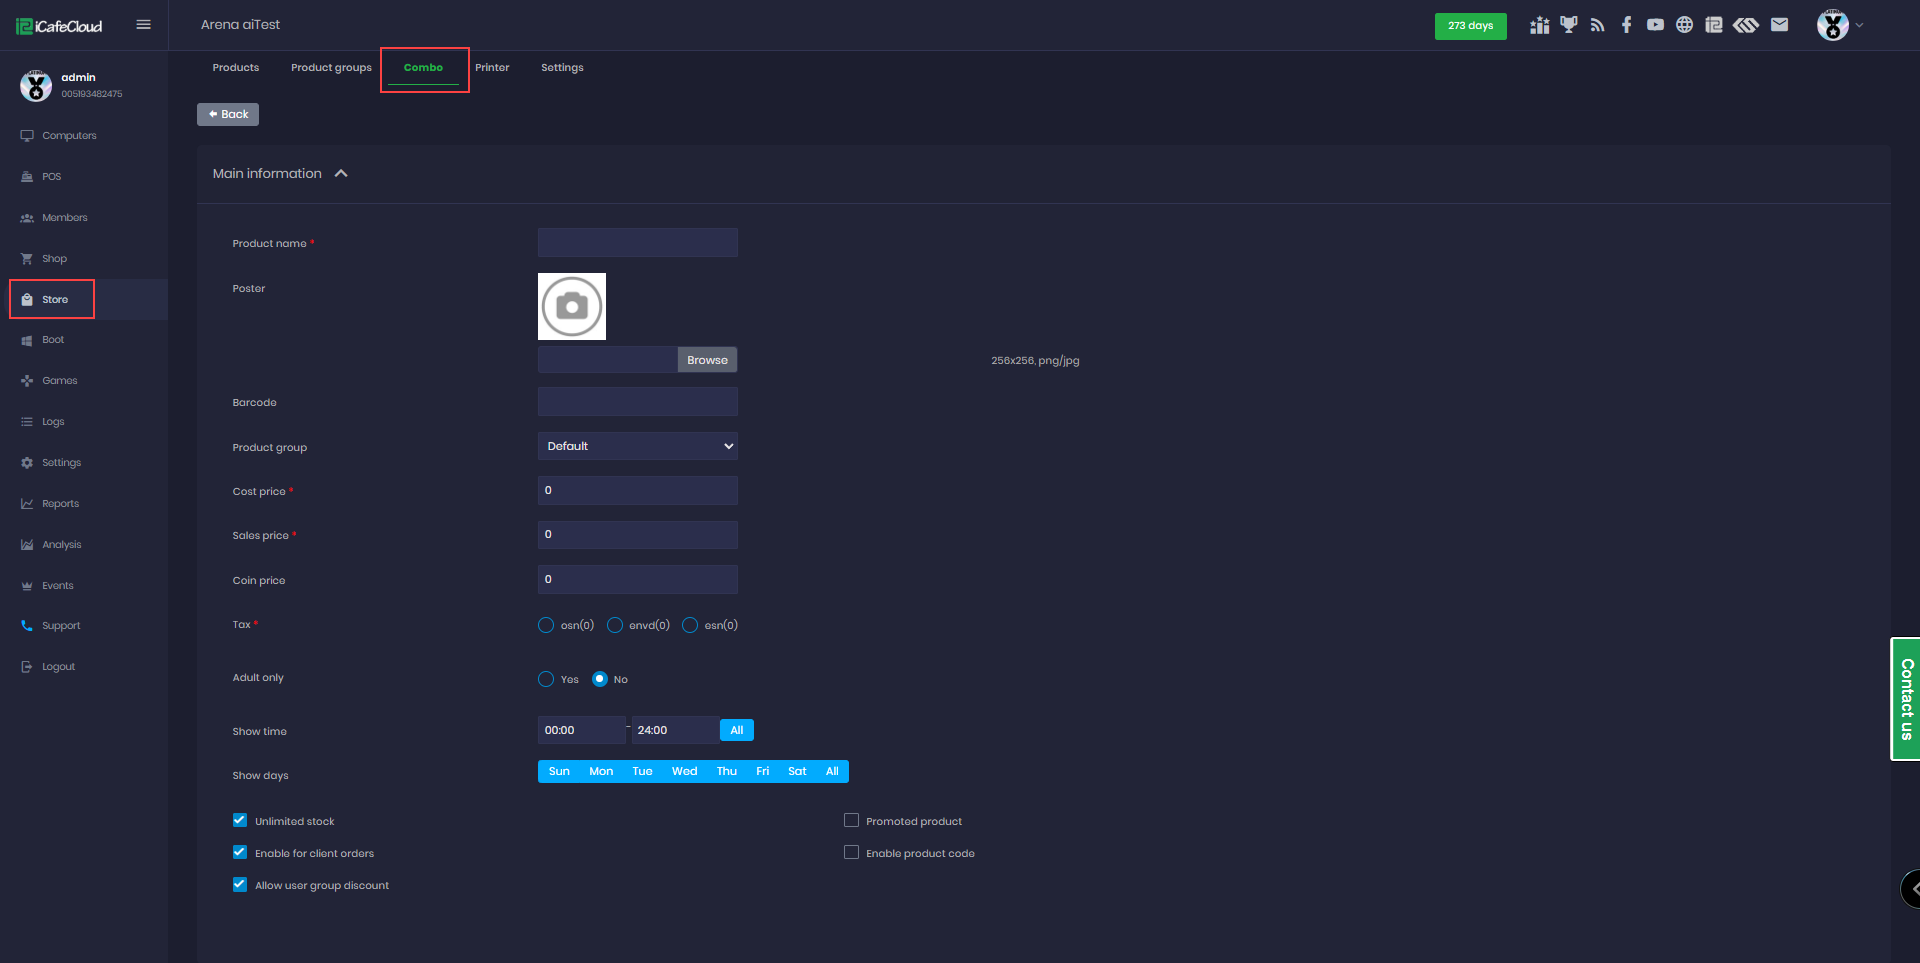
Task: Click the poster camera placeholder image
Action: (572, 307)
